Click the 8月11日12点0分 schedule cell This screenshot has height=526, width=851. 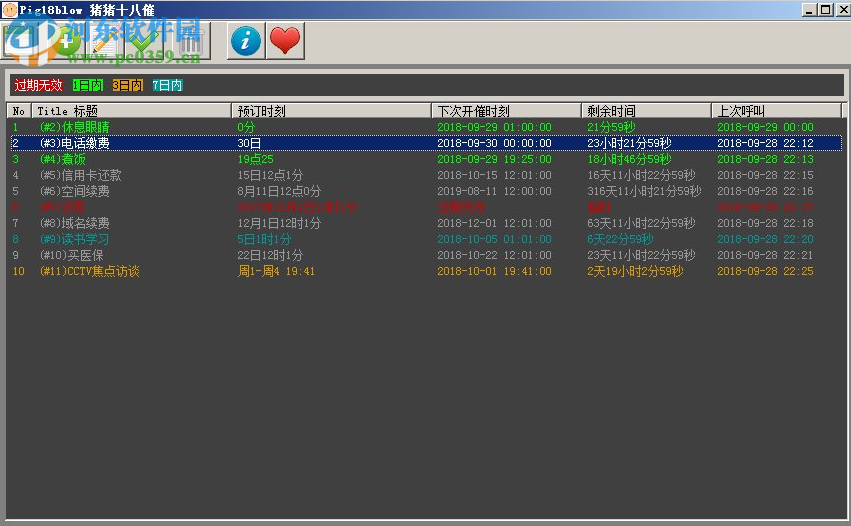click(279, 191)
